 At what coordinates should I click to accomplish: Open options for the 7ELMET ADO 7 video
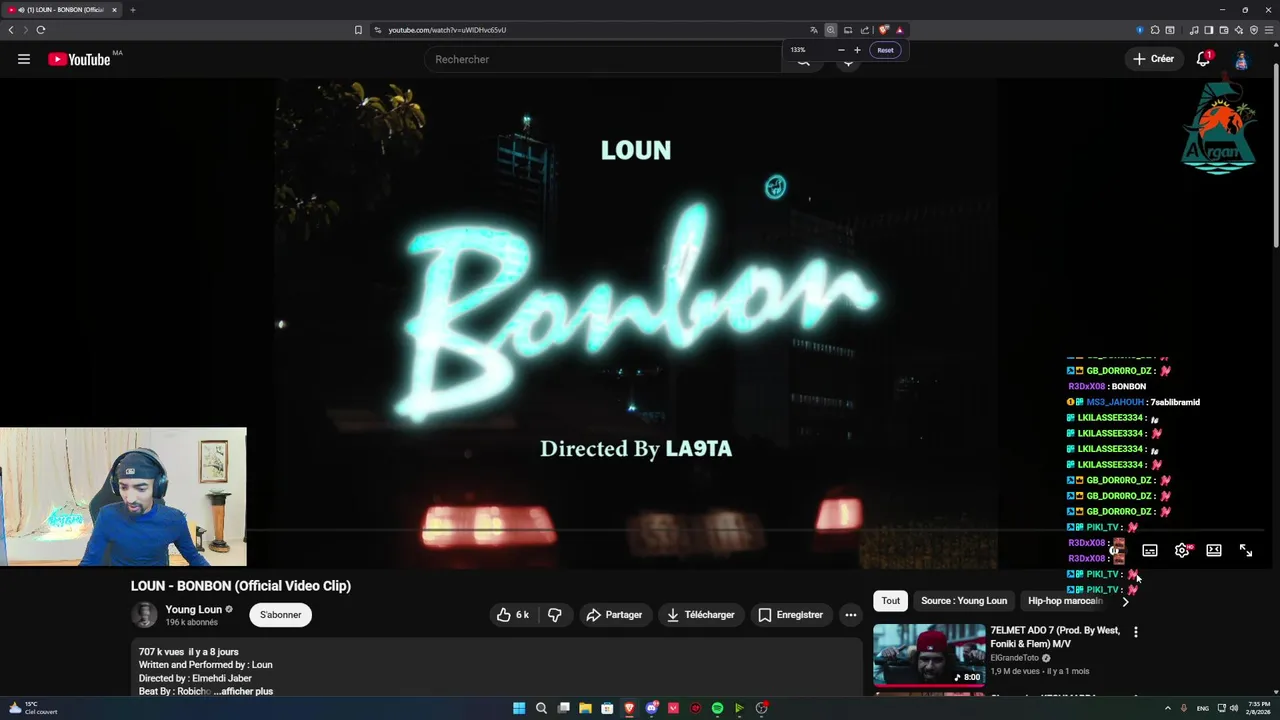point(1135,632)
